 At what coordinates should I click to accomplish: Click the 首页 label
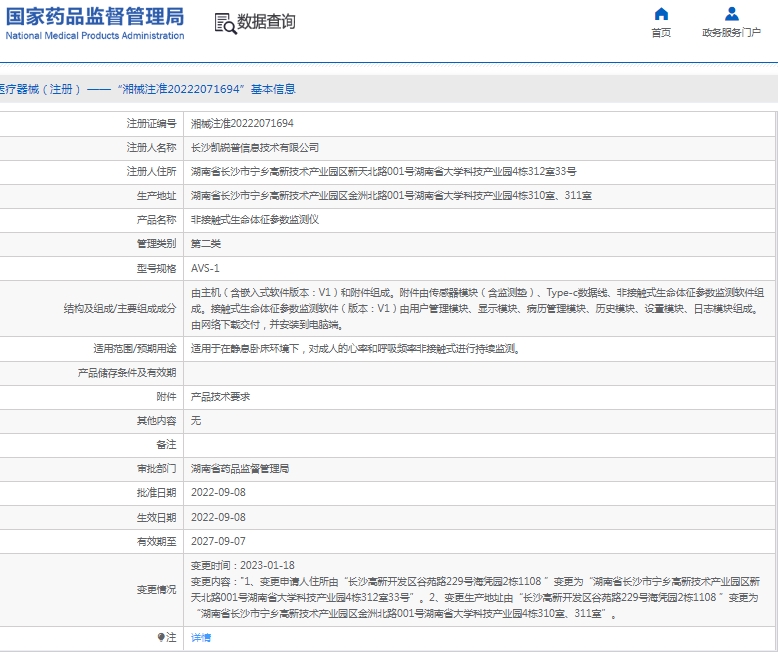tap(661, 33)
